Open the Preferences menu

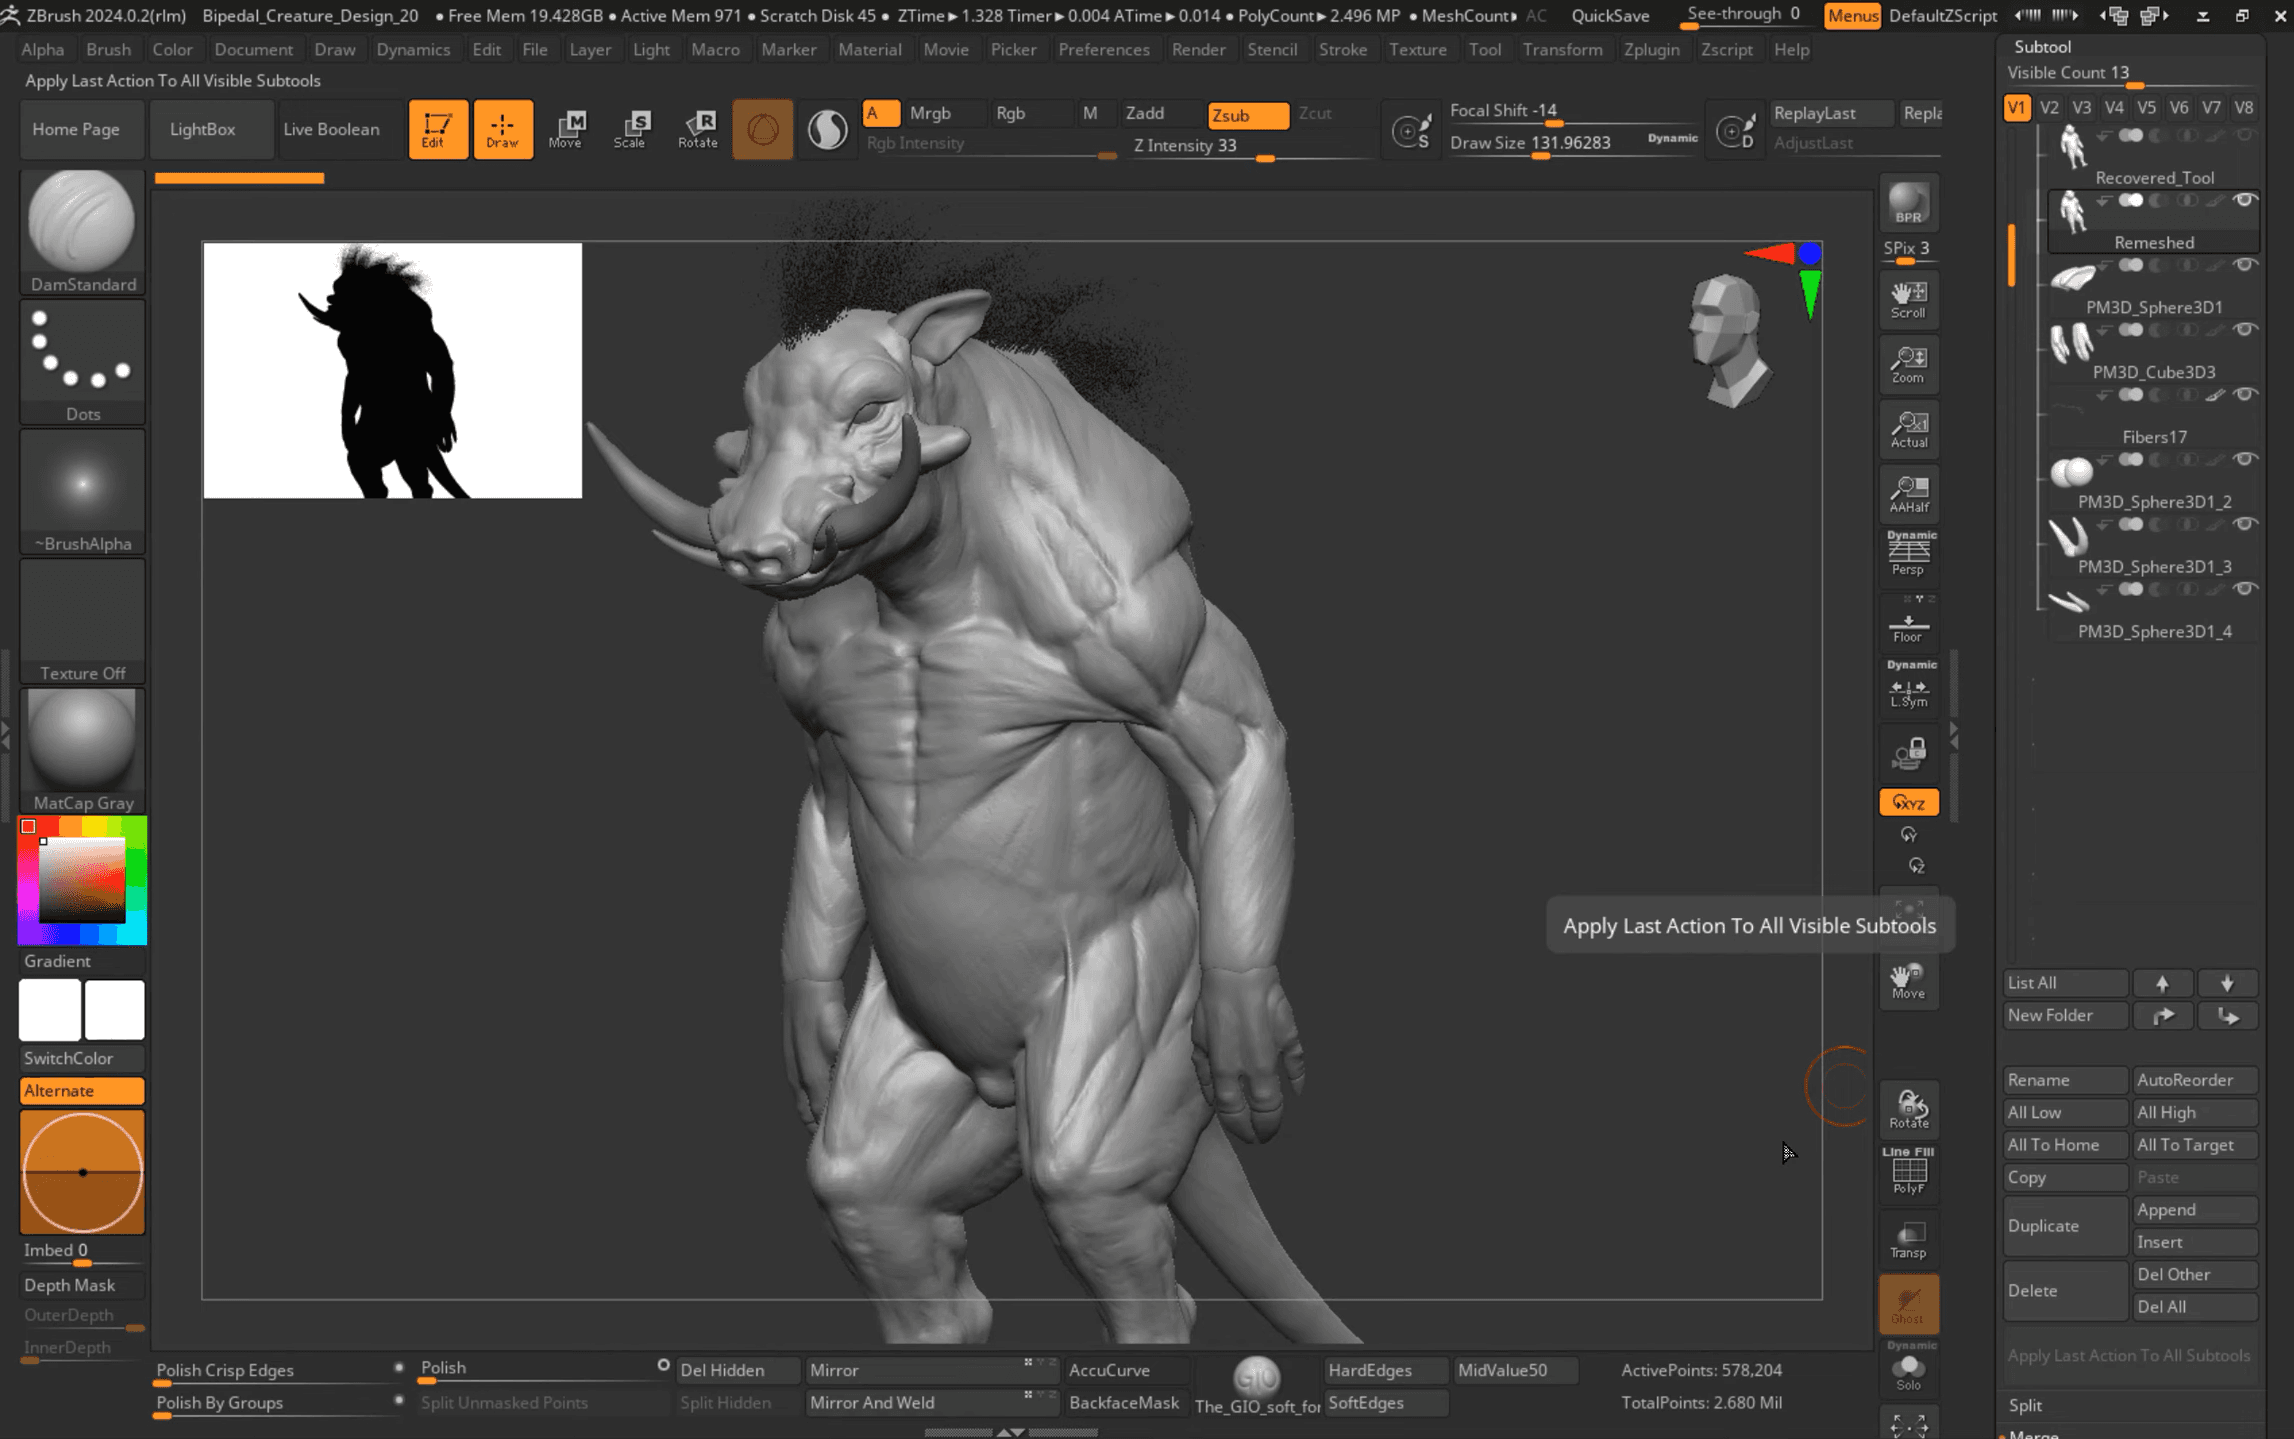[1103, 49]
